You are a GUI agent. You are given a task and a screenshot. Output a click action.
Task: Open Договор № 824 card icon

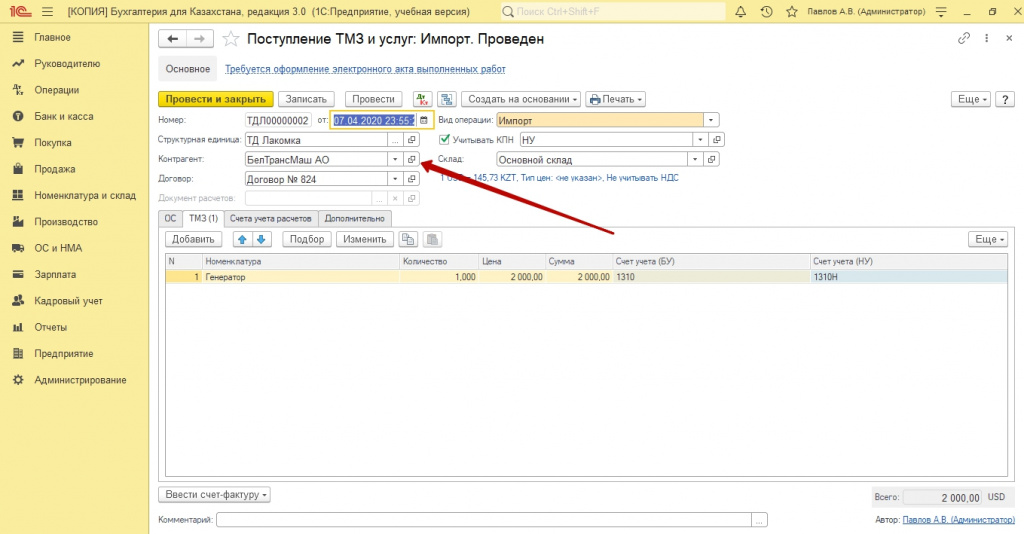click(411, 179)
